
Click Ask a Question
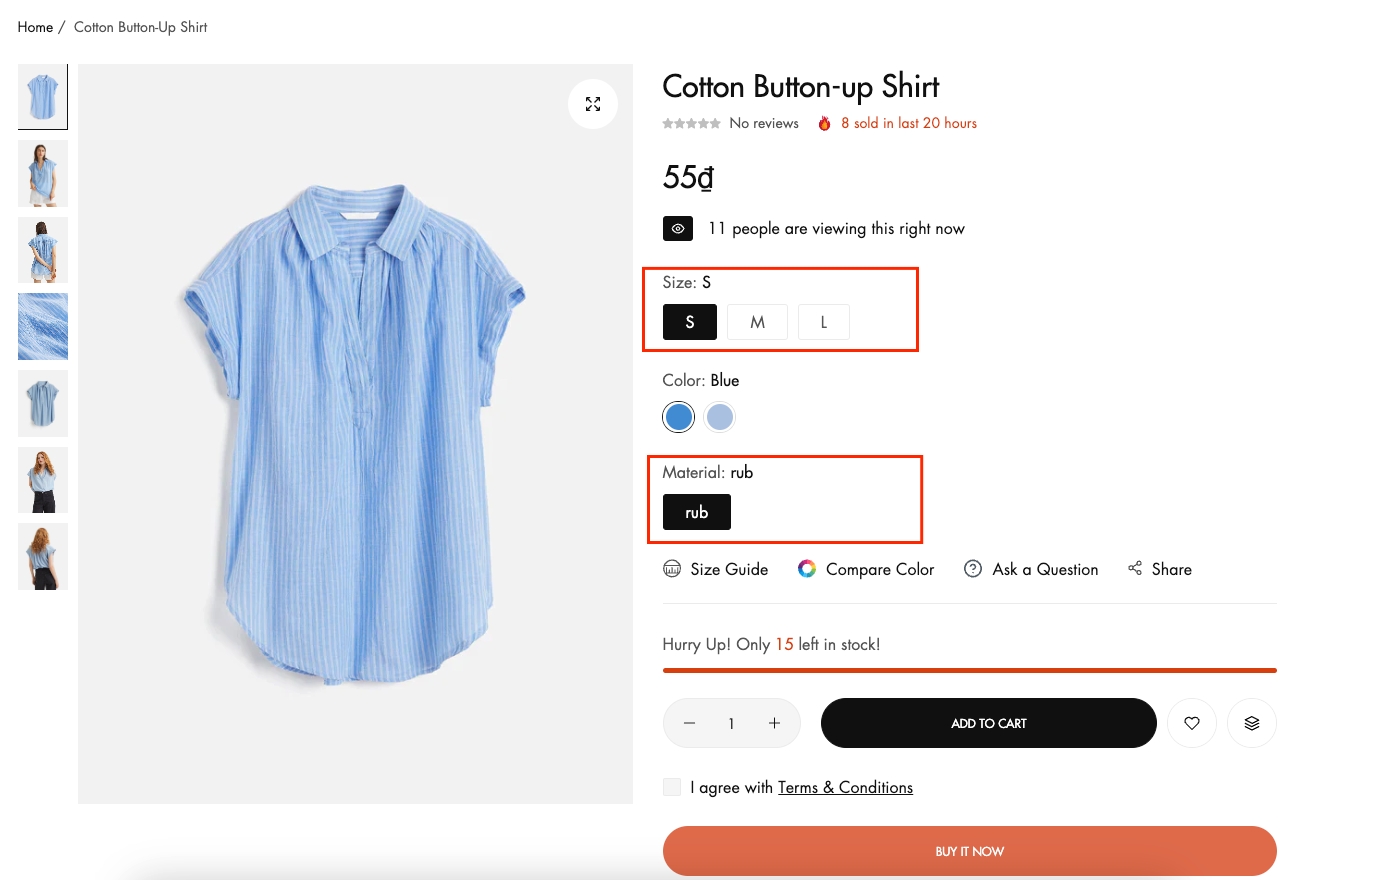(1031, 569)
